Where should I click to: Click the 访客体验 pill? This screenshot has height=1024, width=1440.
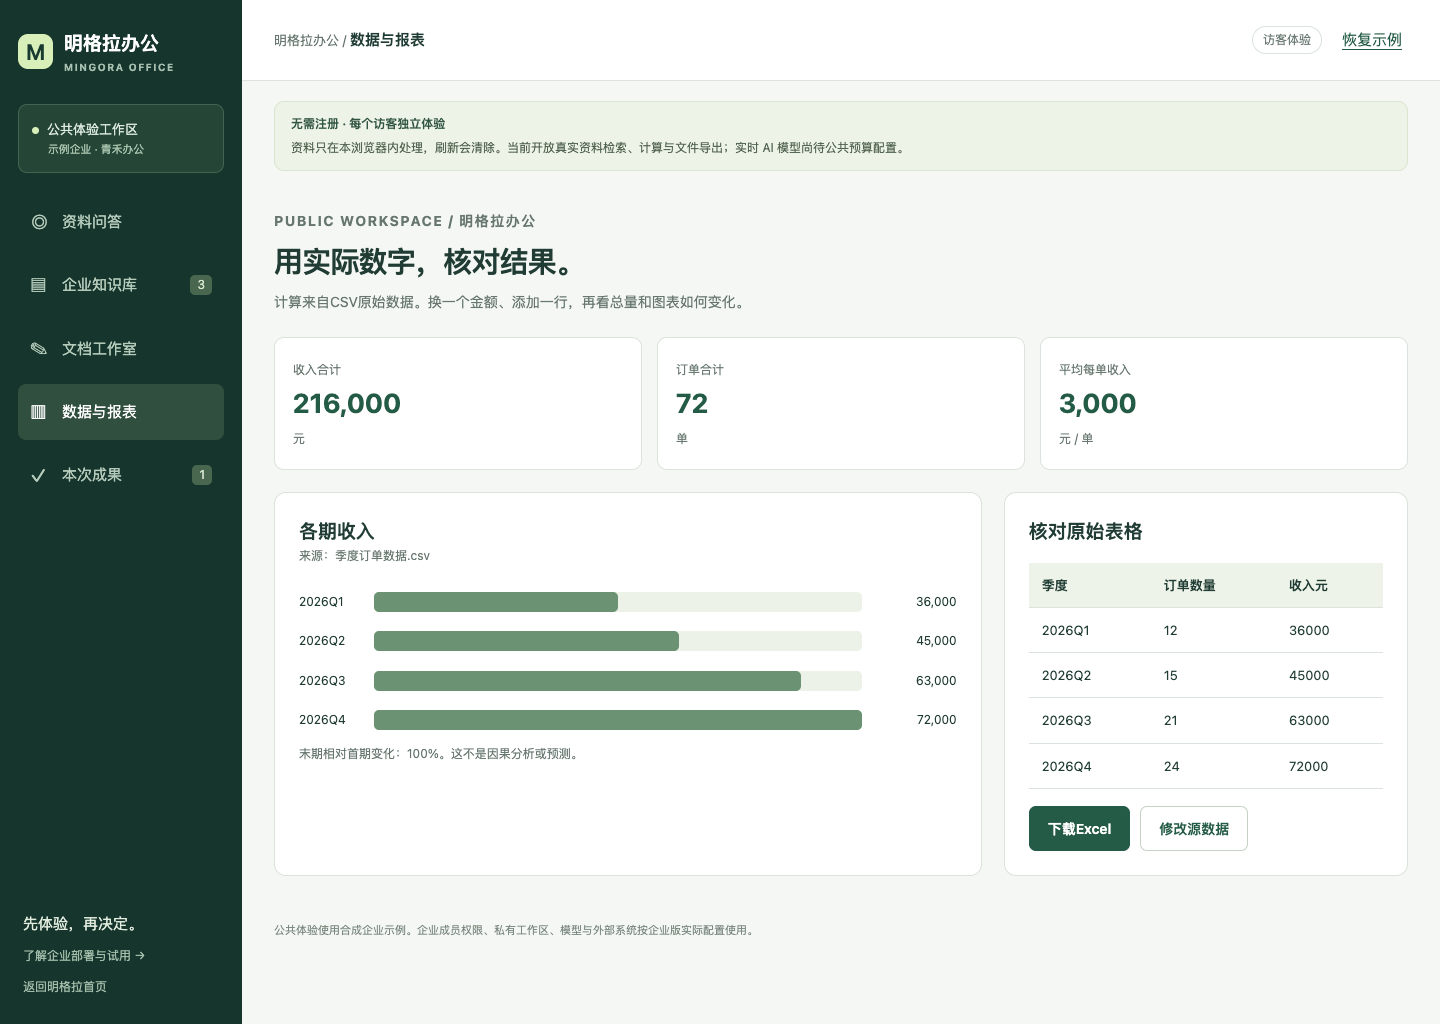[1287, 40]
